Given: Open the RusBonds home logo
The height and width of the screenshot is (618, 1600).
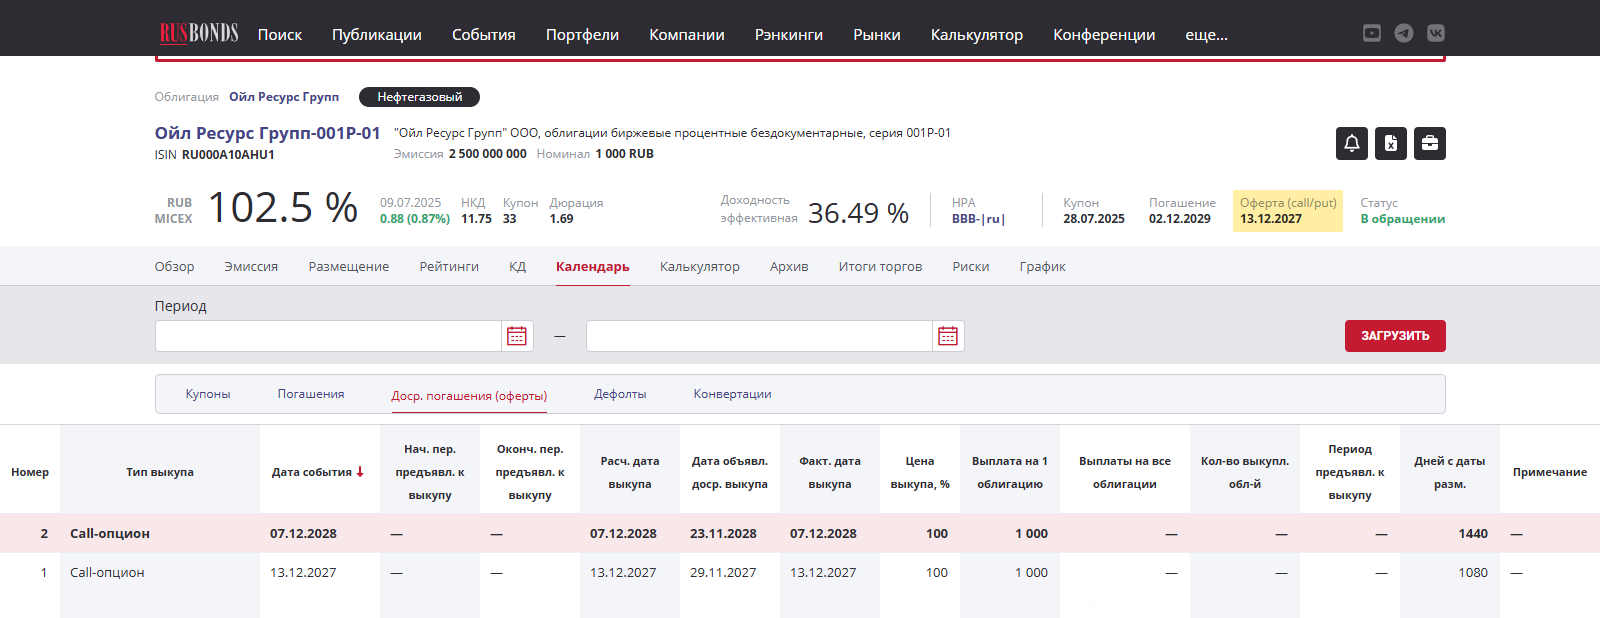Looking at the screenshot, I should [x=199, y=33].
